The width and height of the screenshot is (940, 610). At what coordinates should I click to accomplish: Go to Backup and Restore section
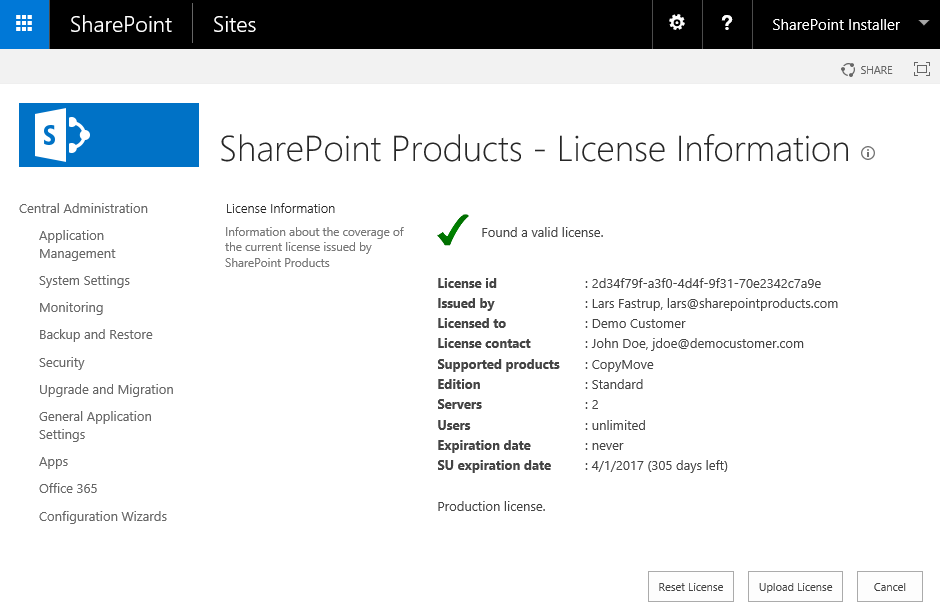95,334
